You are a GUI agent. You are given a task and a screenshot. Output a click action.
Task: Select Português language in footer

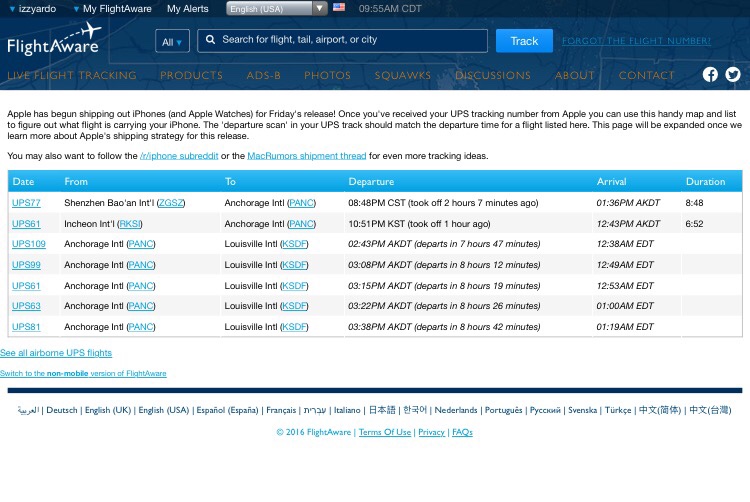coord(504,410)
